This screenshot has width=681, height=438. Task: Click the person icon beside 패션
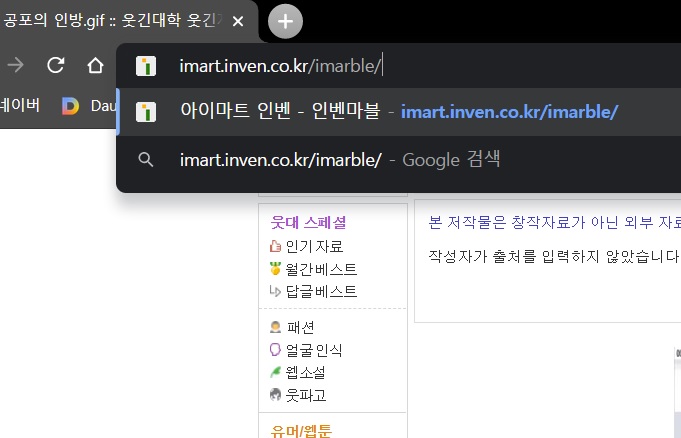[275, 327]
